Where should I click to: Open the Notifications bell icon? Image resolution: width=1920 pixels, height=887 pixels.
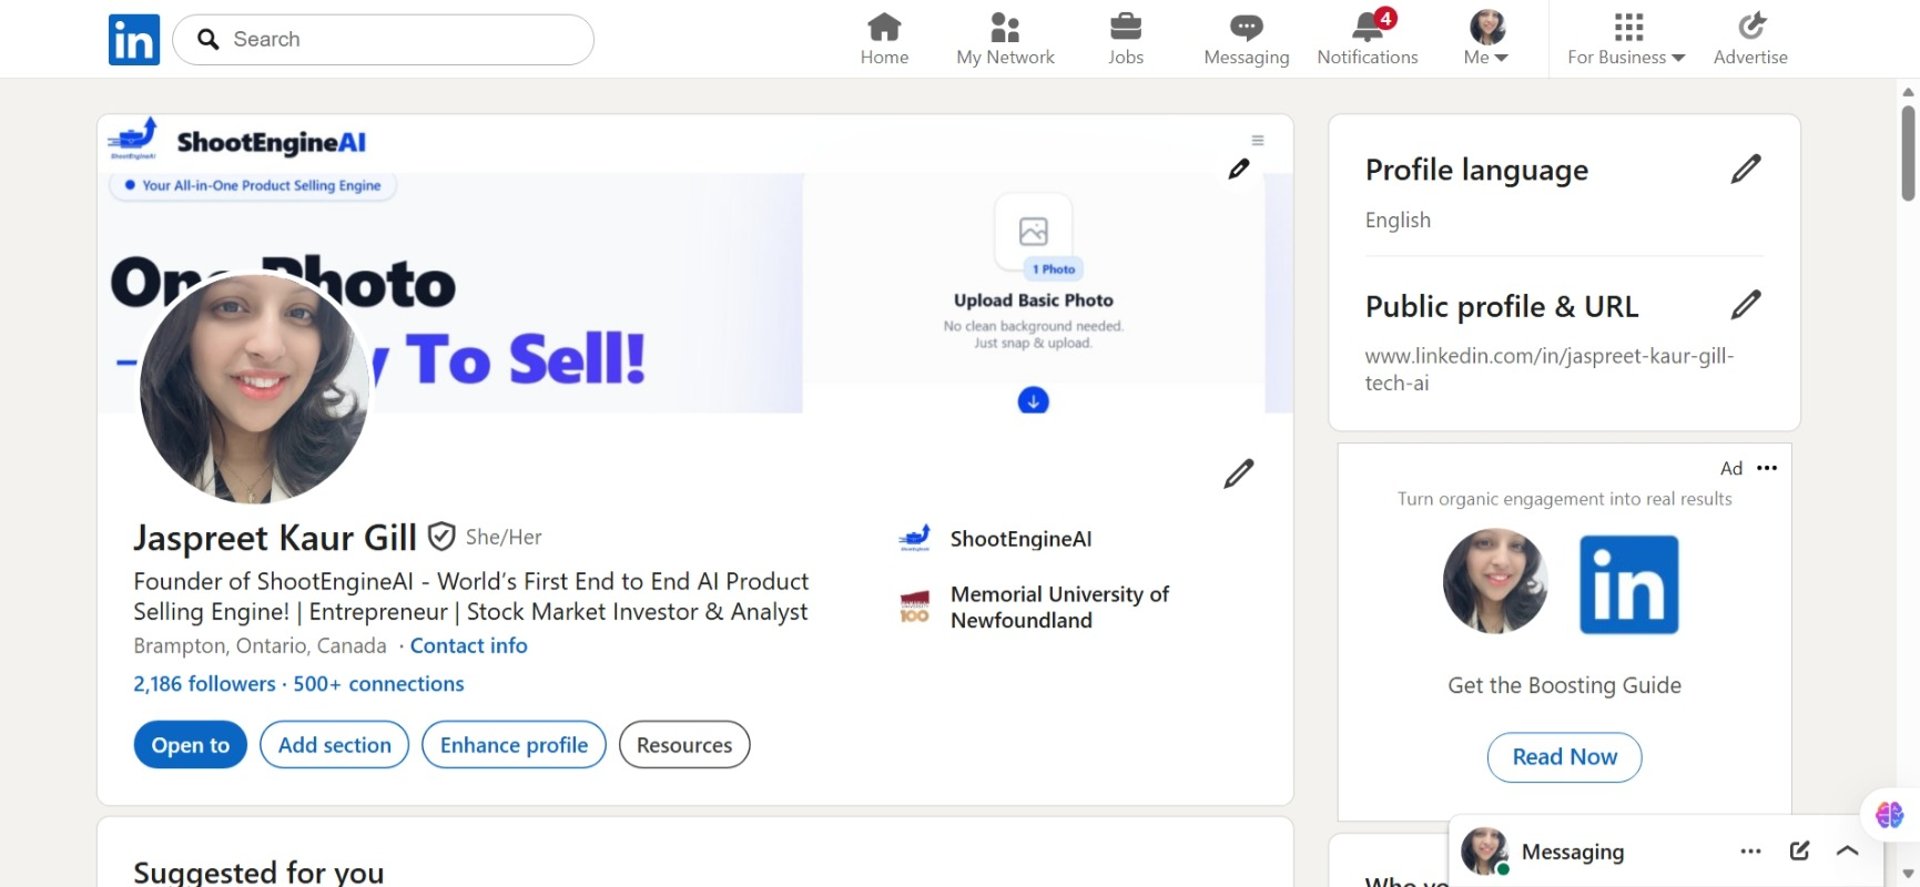1367,27
